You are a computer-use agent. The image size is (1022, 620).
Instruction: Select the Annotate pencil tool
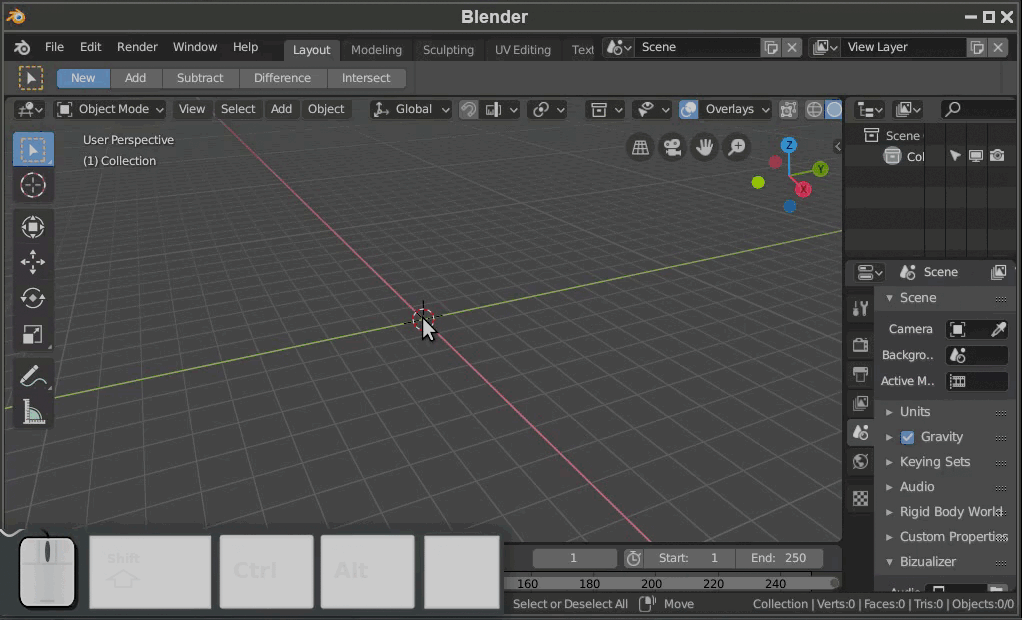tap(33, 376)
